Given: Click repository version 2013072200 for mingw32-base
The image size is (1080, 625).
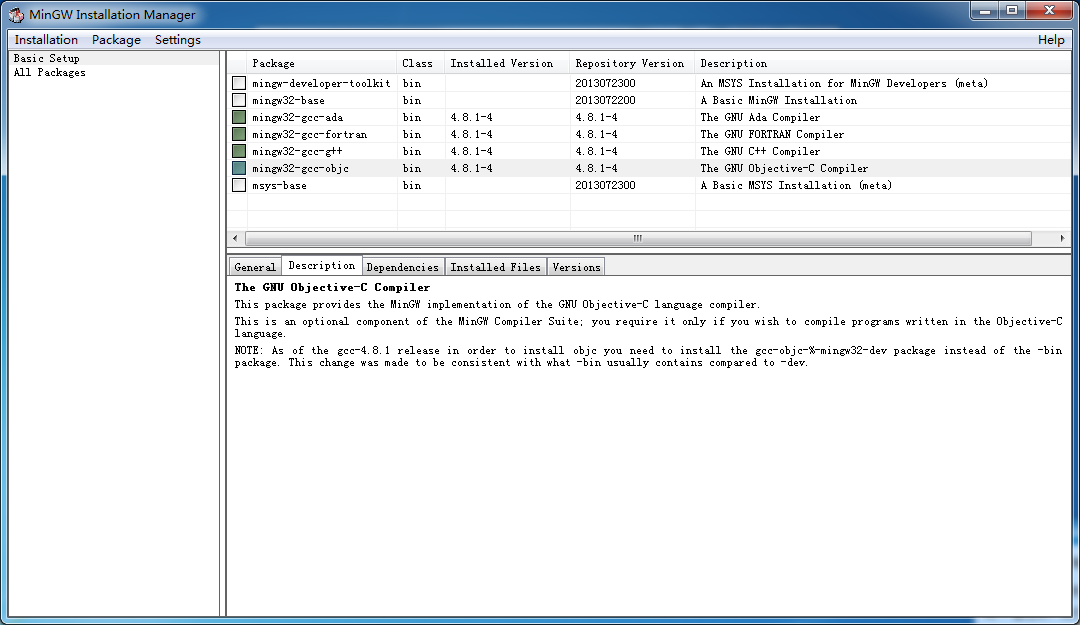Looking at the screenshot, I should click(605, 101).
